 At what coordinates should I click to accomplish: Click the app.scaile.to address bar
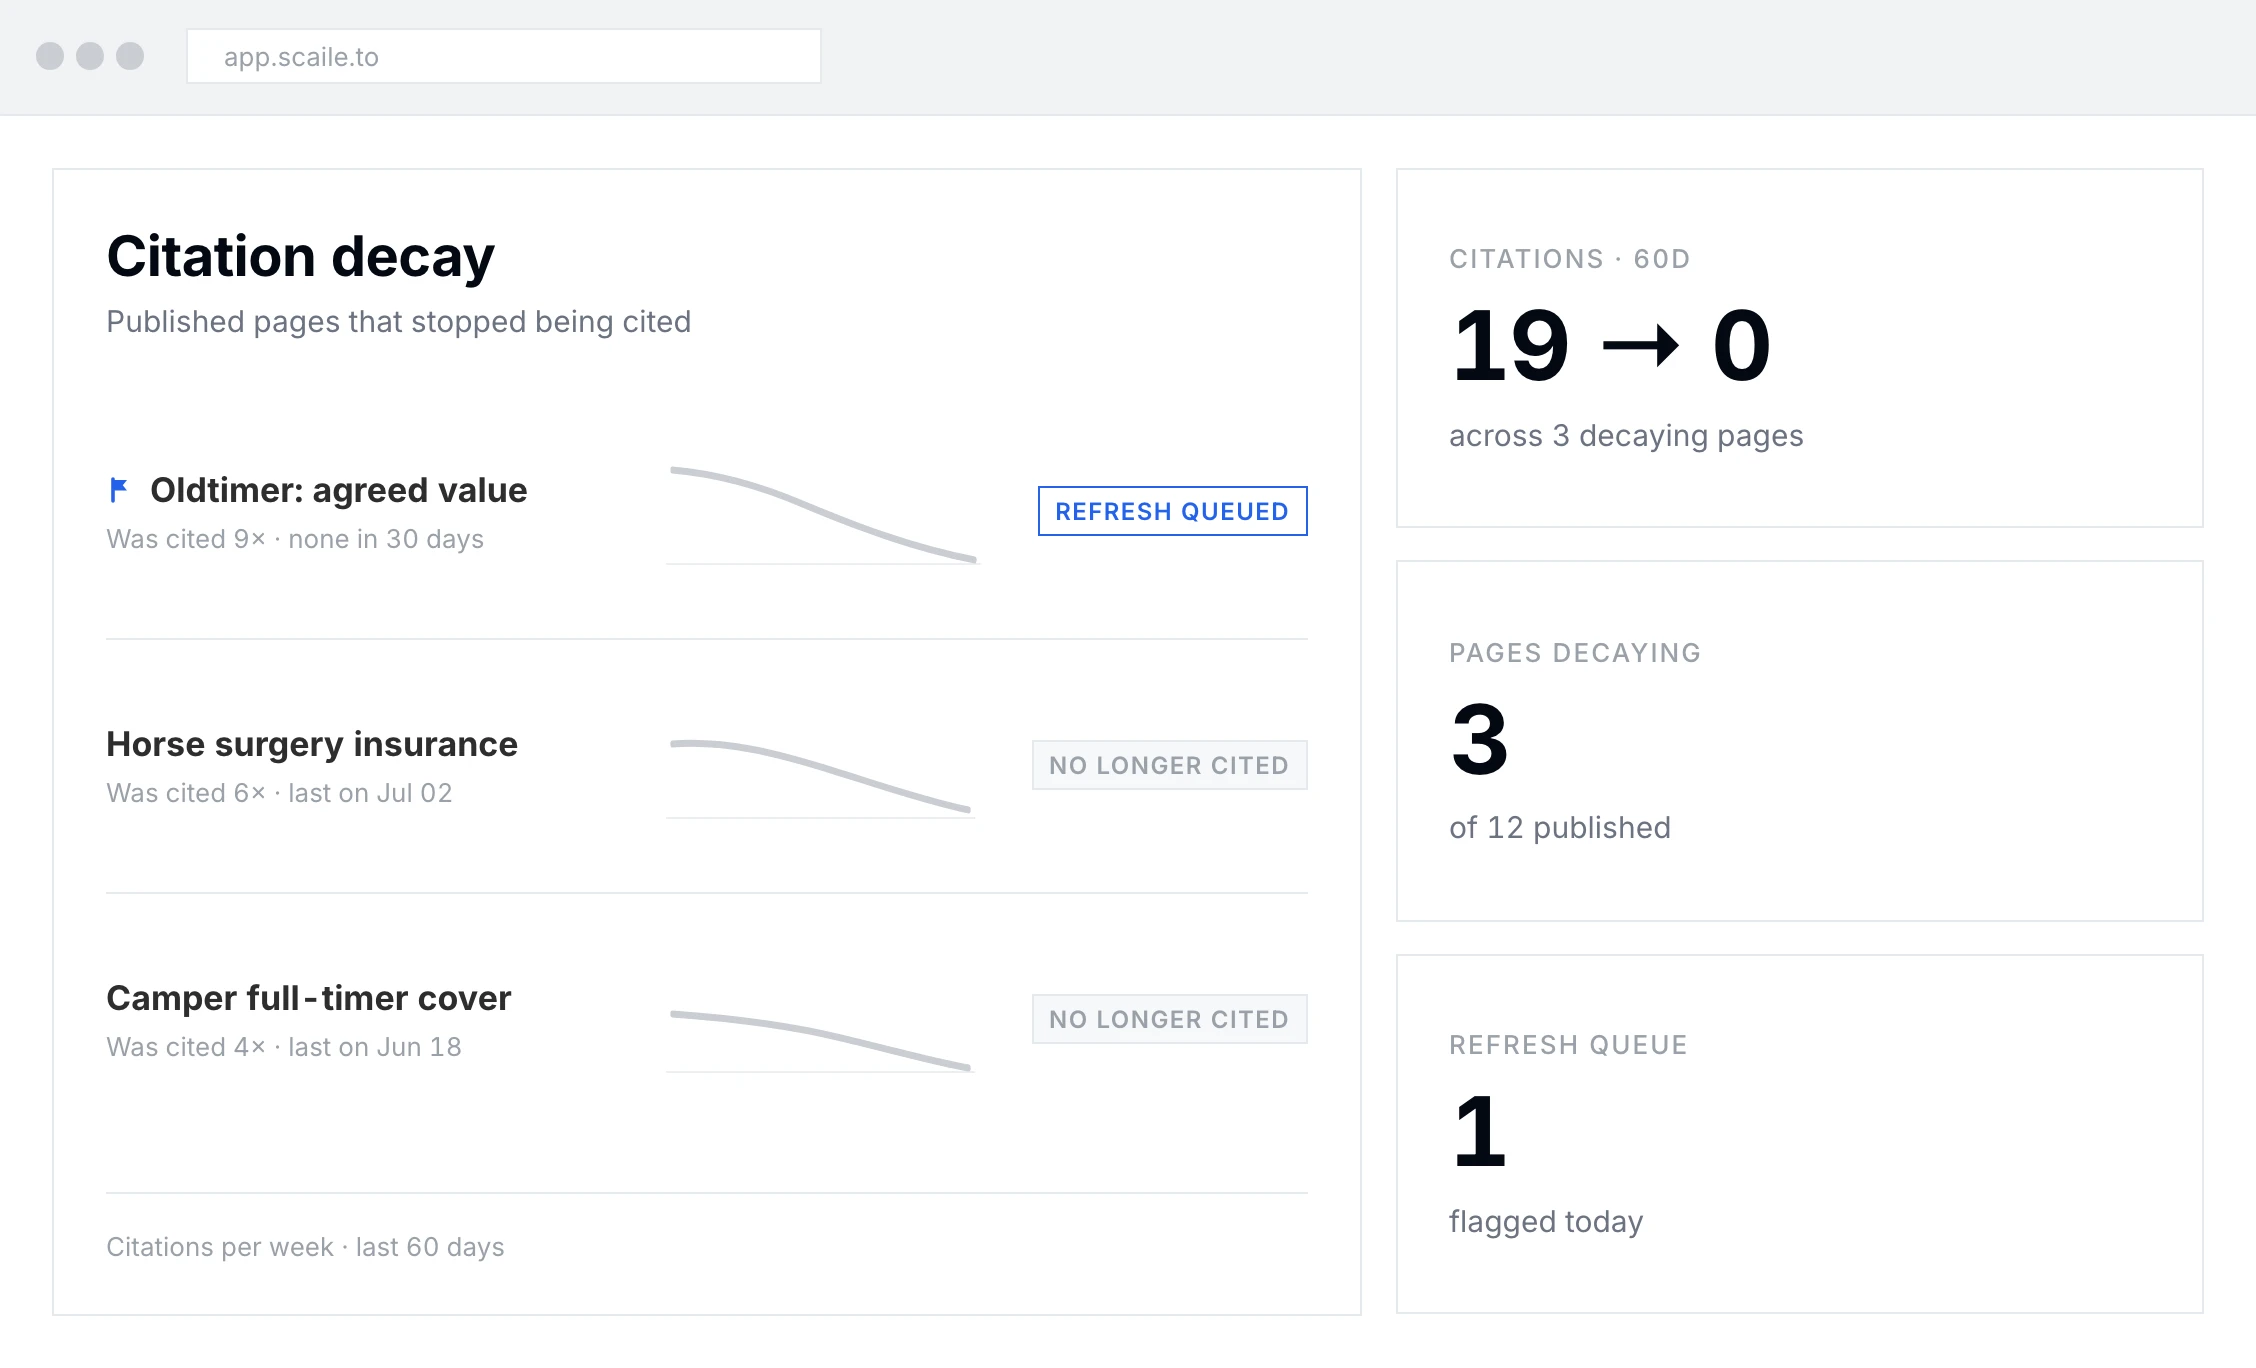click(x=504, y=56)
